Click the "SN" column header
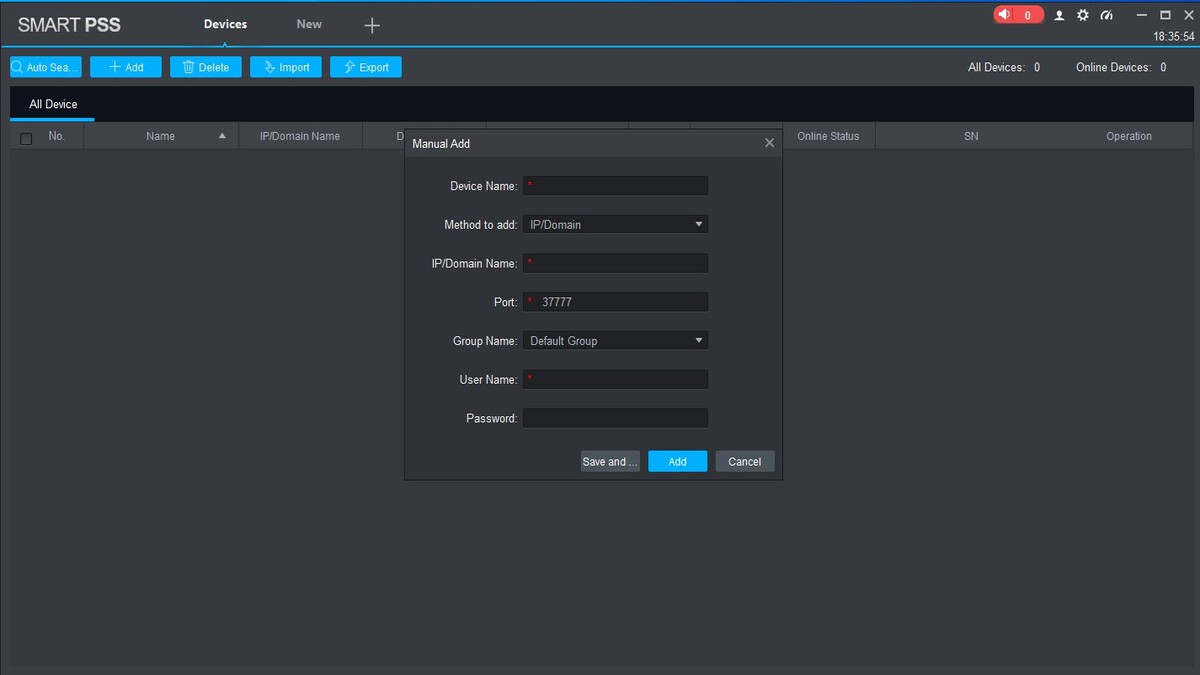The width and height of the screenshot is (1200, 675). coord(971,136)
